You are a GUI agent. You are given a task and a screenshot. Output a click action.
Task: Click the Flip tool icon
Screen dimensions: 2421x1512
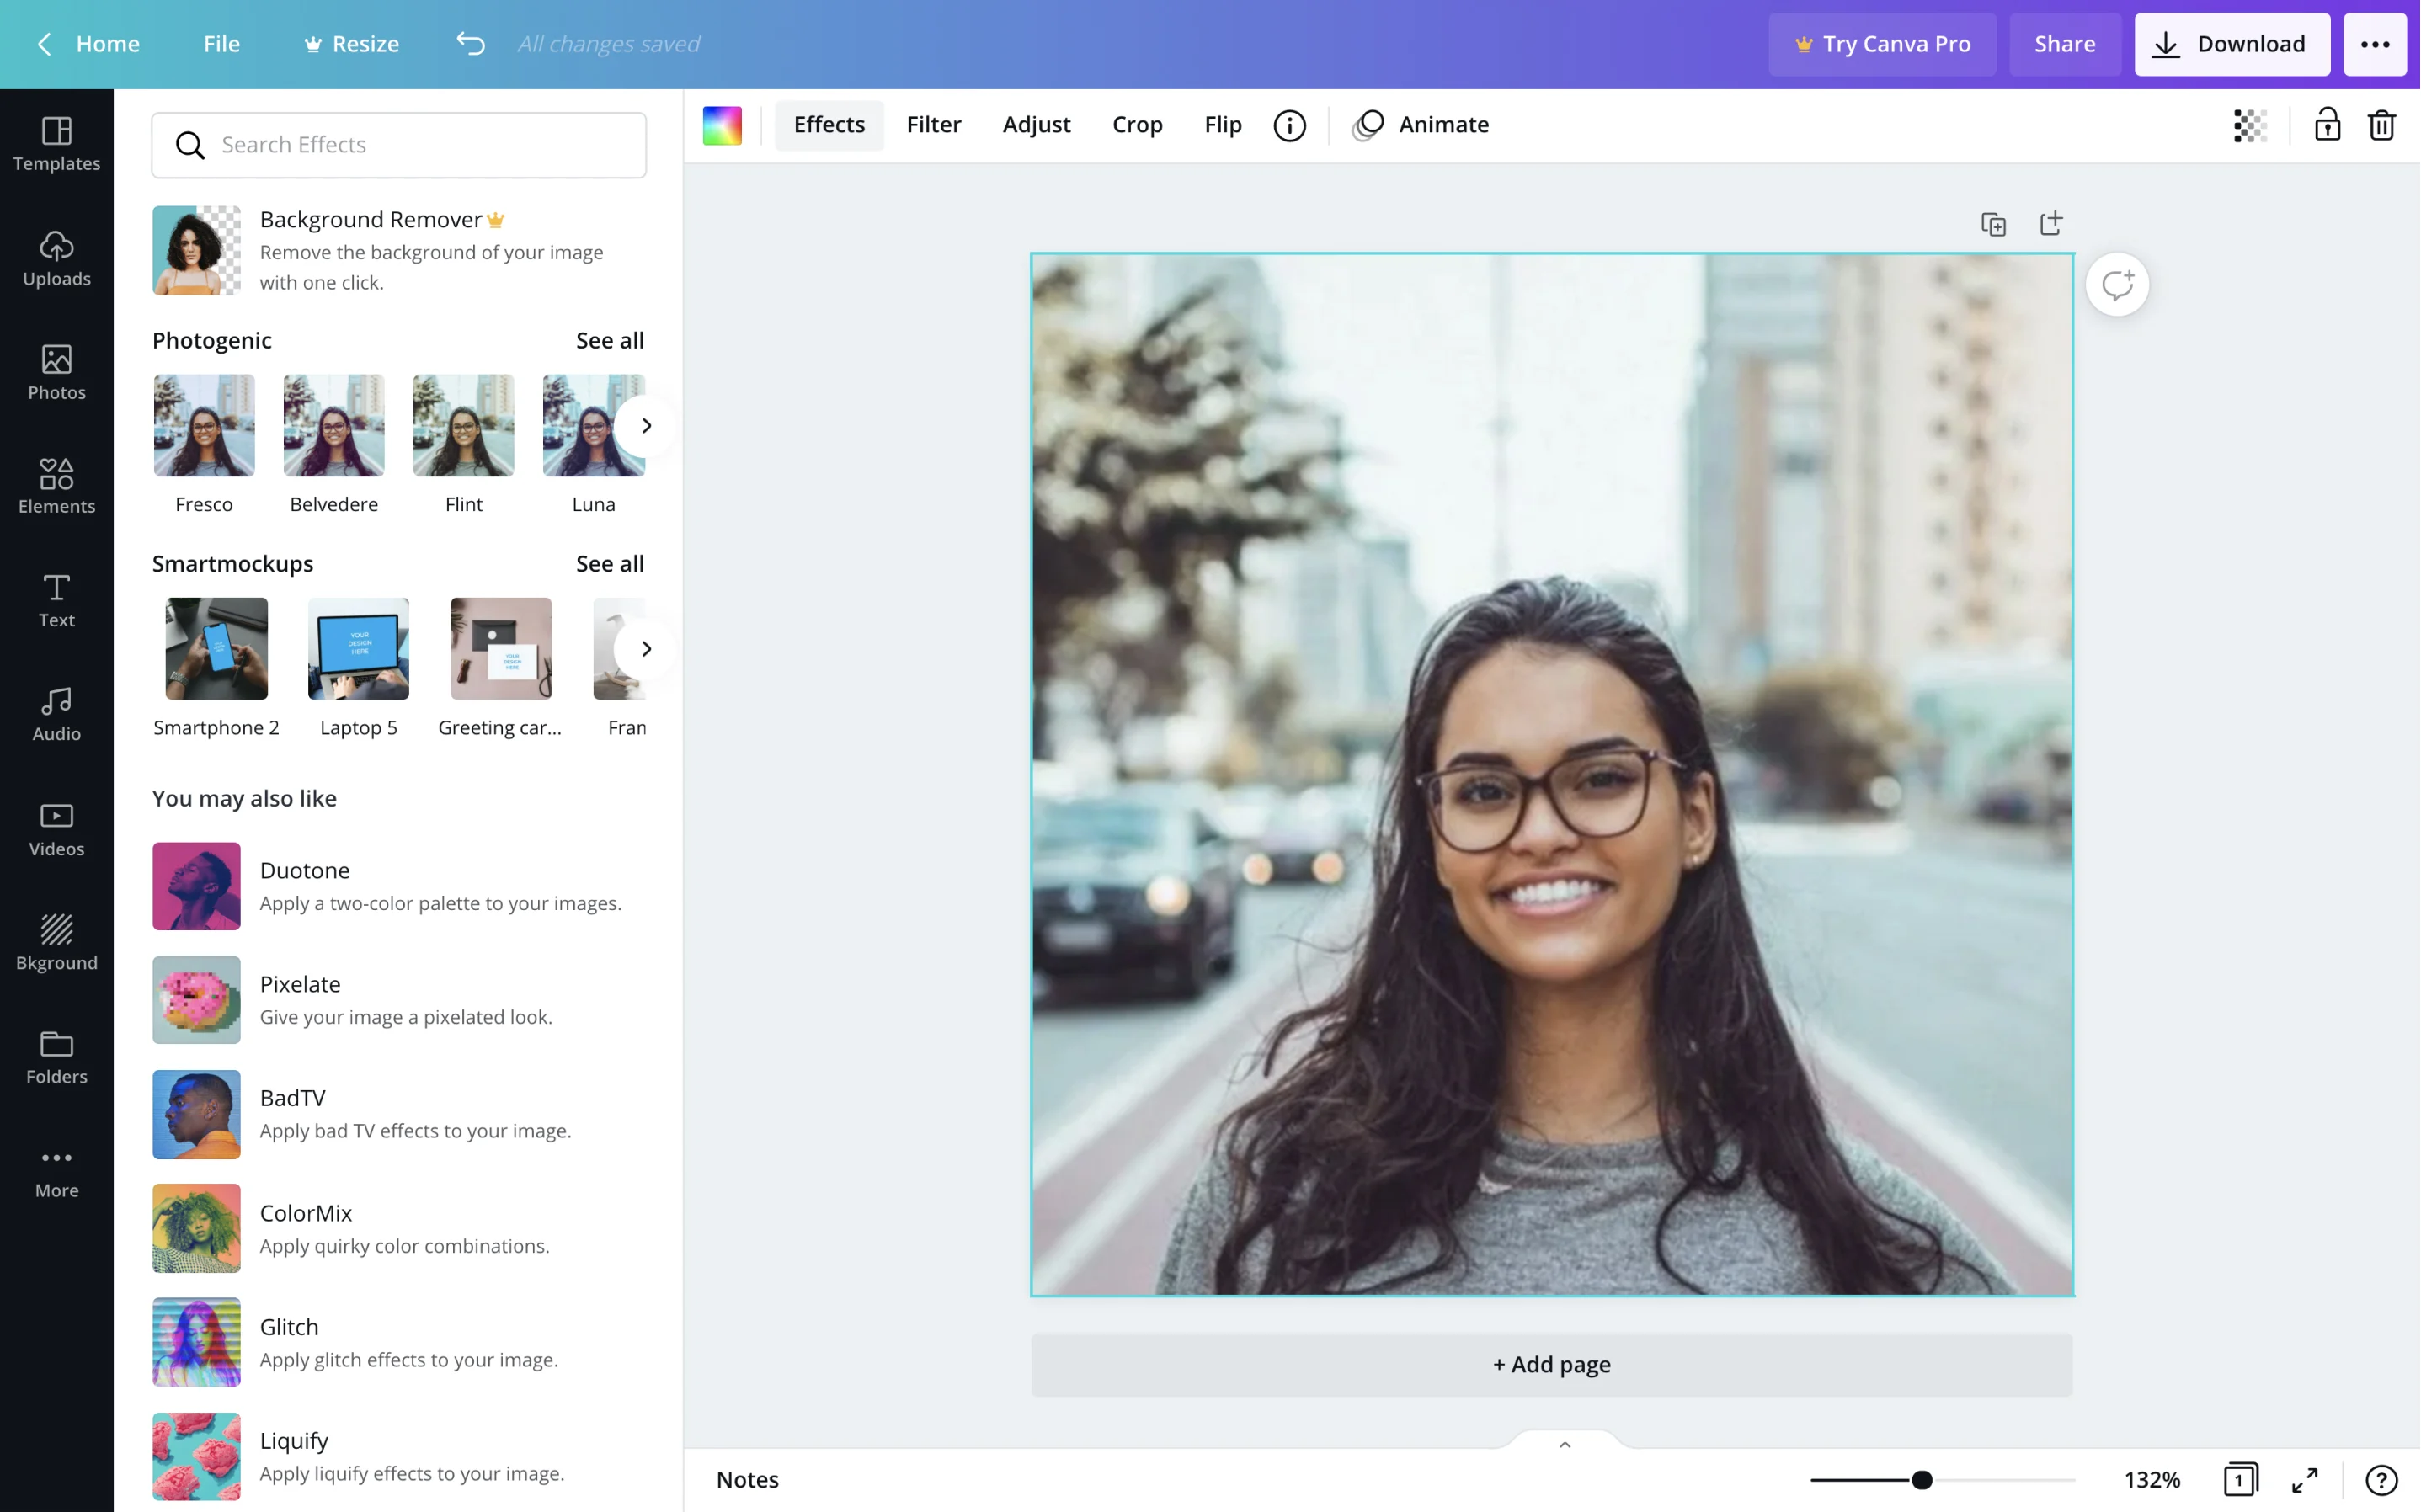click(1223, 124)
